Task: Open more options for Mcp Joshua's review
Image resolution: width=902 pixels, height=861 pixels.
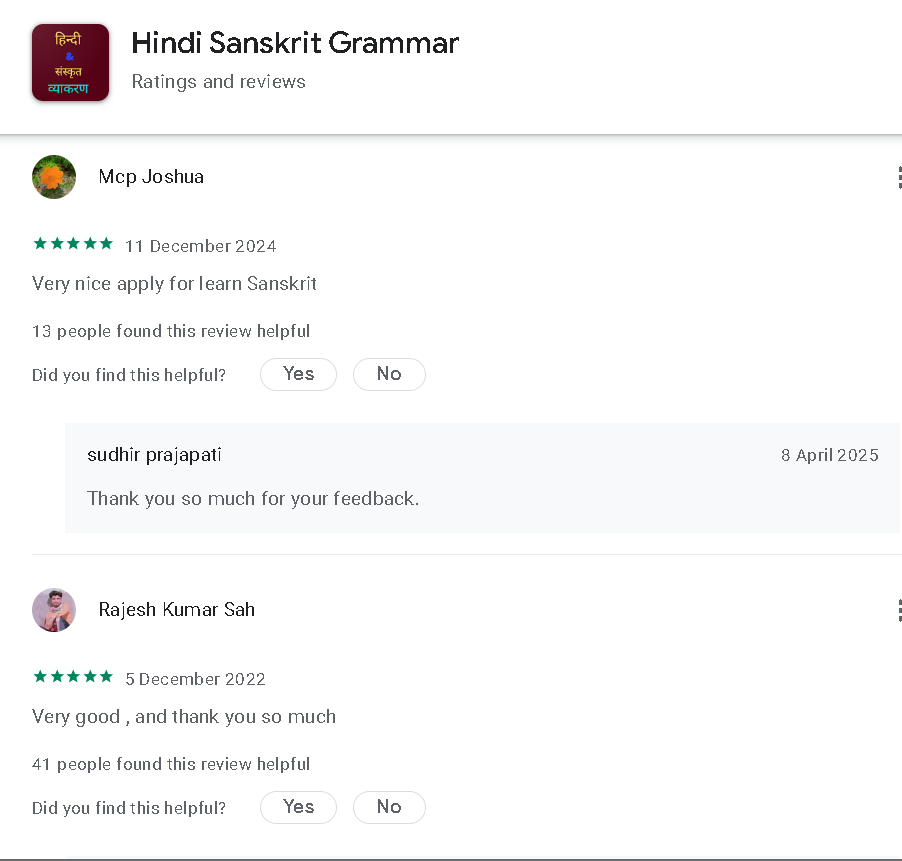Action: click(x=898, y=178)
